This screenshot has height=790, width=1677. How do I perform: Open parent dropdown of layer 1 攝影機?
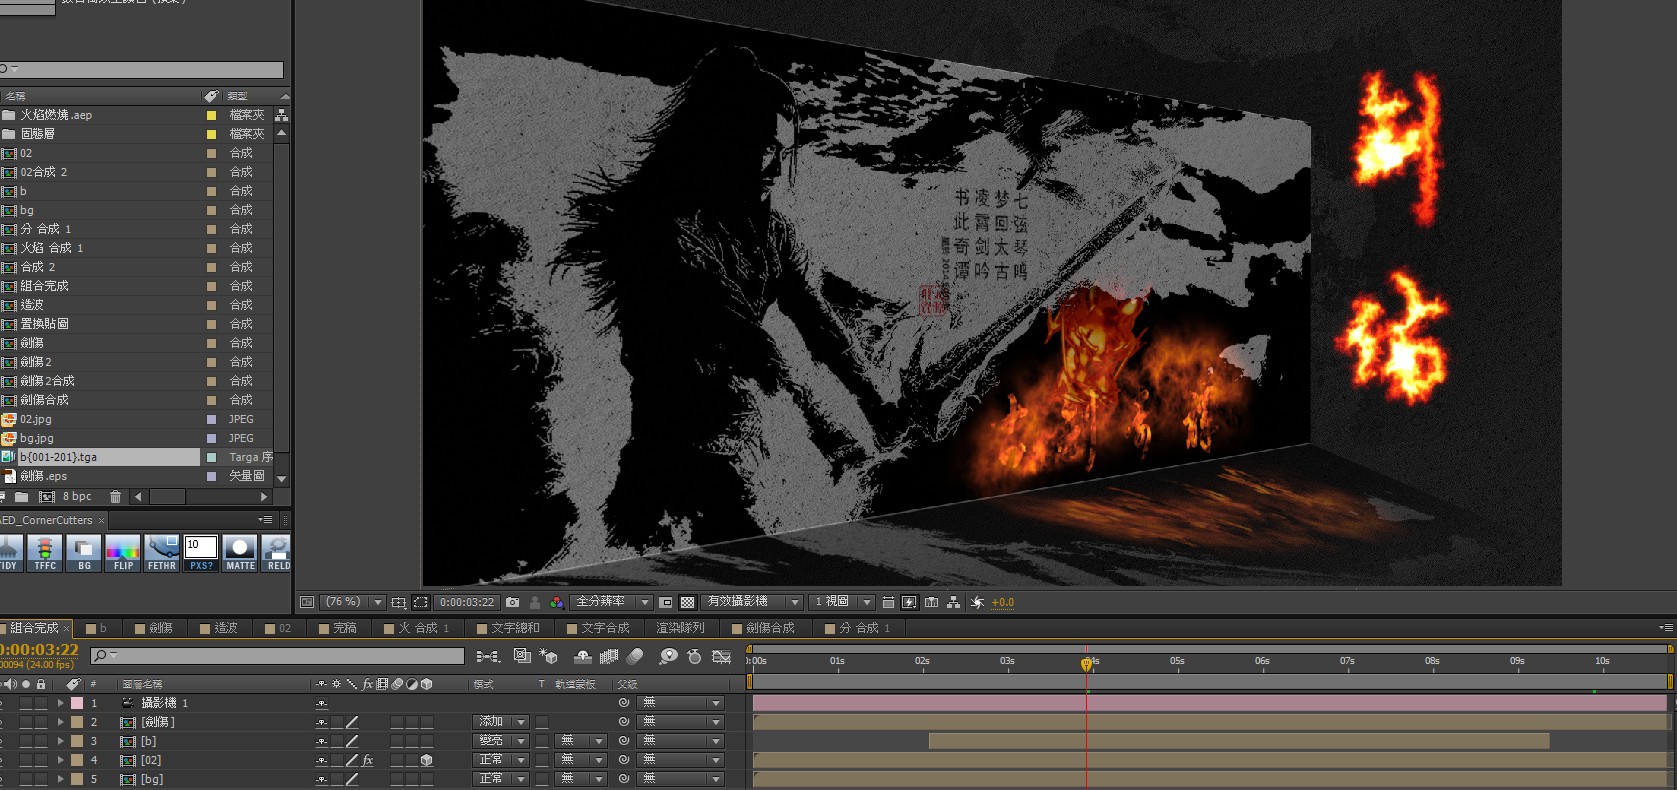[681, 703]
